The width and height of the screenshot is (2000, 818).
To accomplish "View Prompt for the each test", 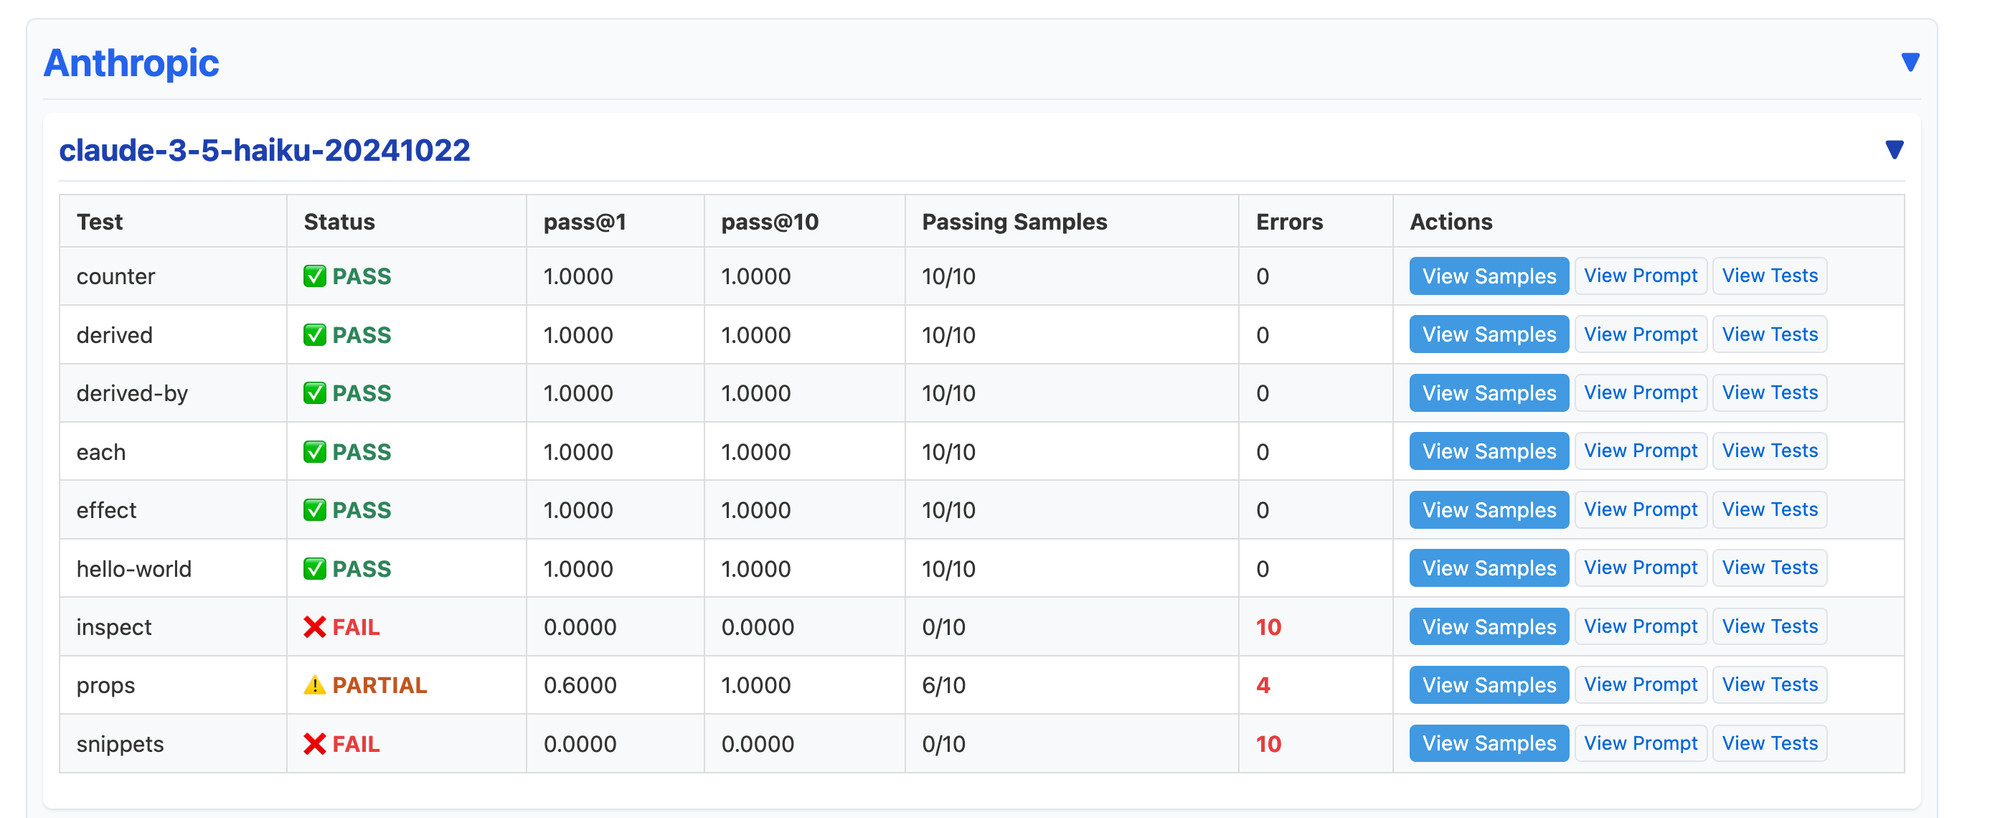I will click(x=1641, y=451).
